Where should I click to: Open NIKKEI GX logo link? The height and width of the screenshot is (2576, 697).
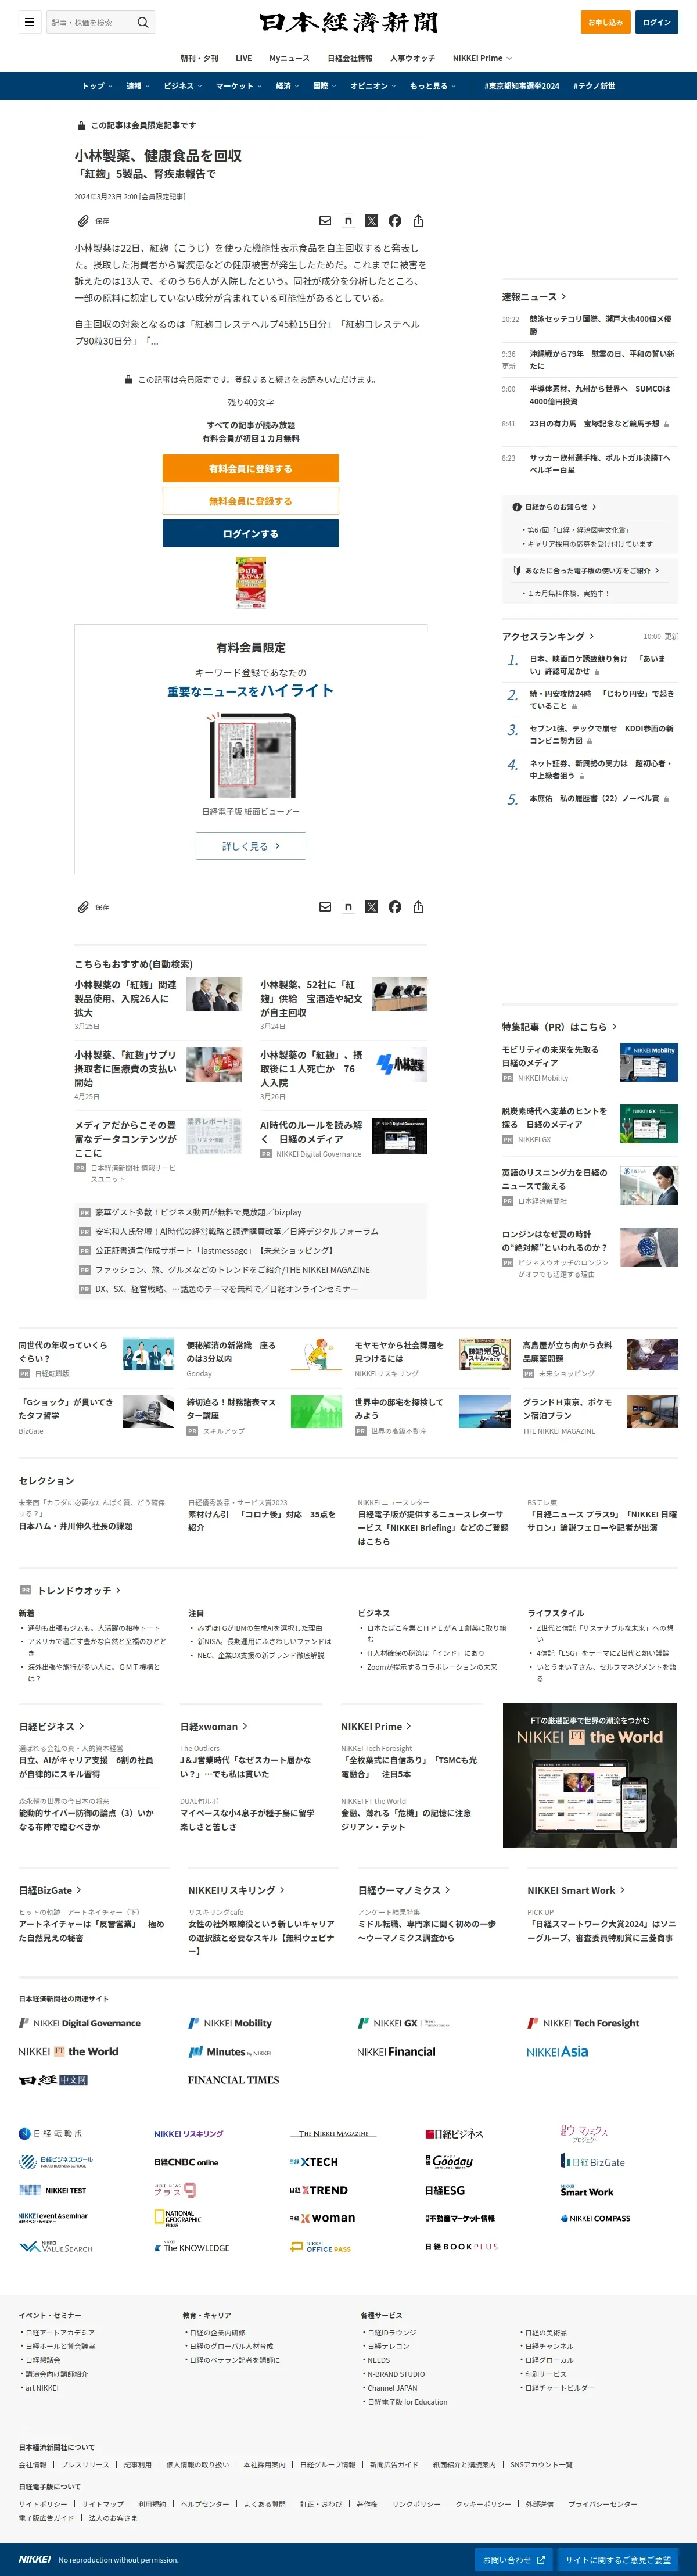[x=404, y=2023]
